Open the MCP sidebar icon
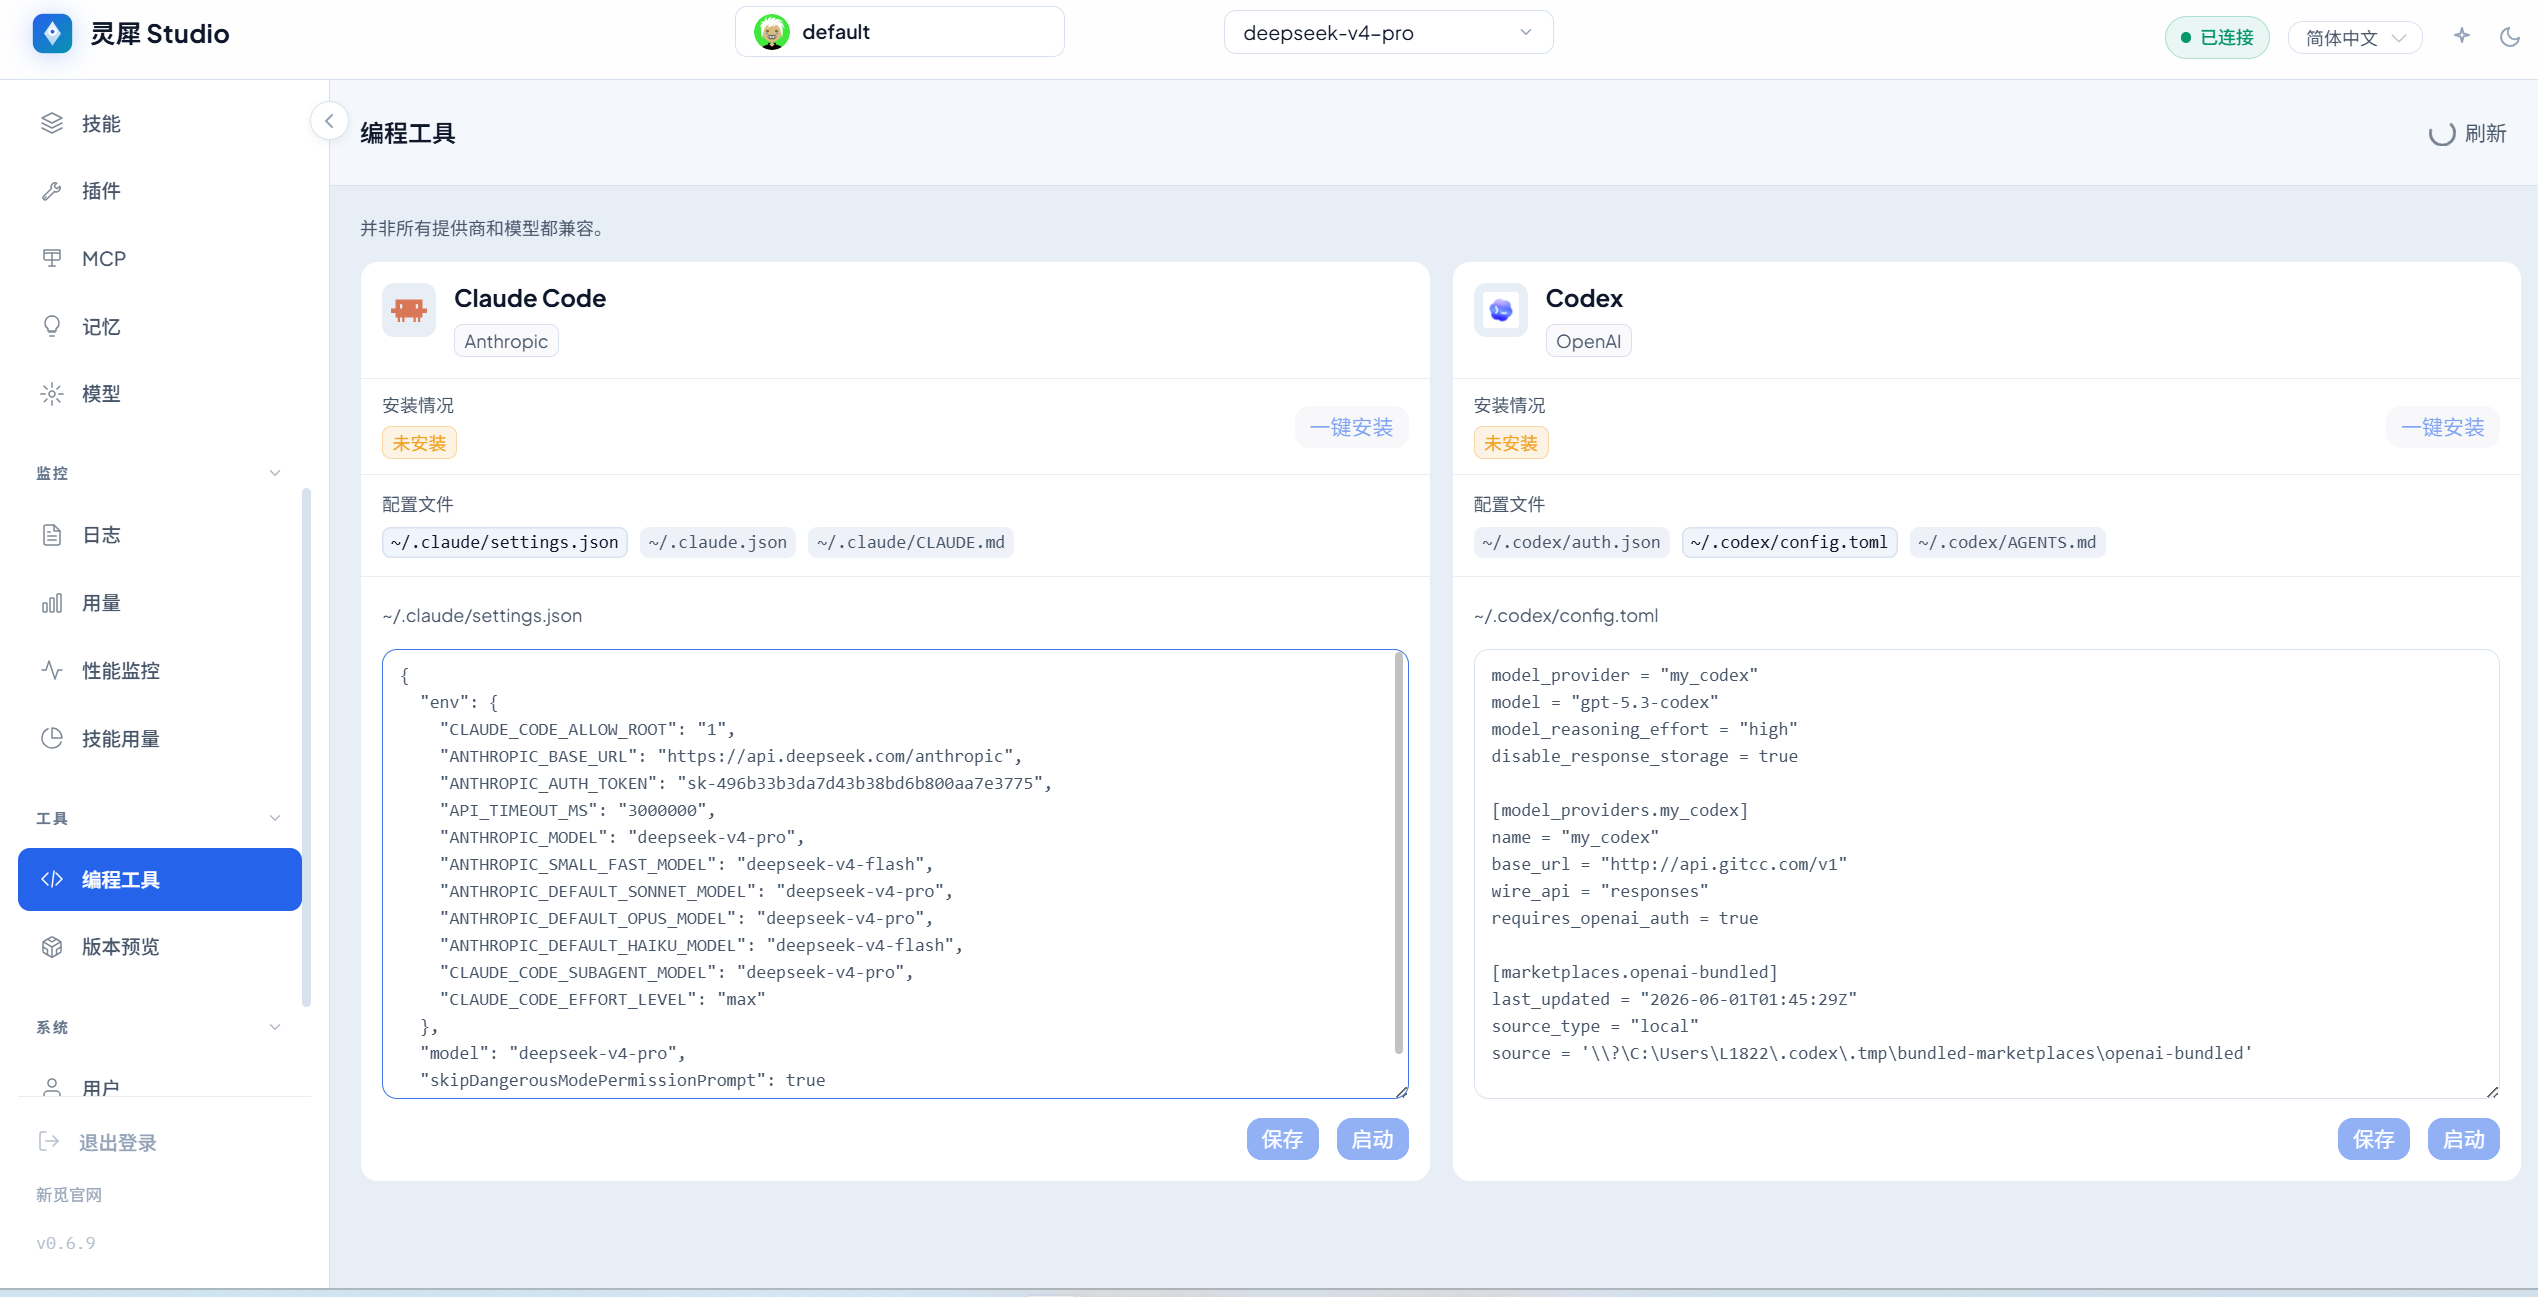Screen dimensions: 2538x1297 pos(52,258)
